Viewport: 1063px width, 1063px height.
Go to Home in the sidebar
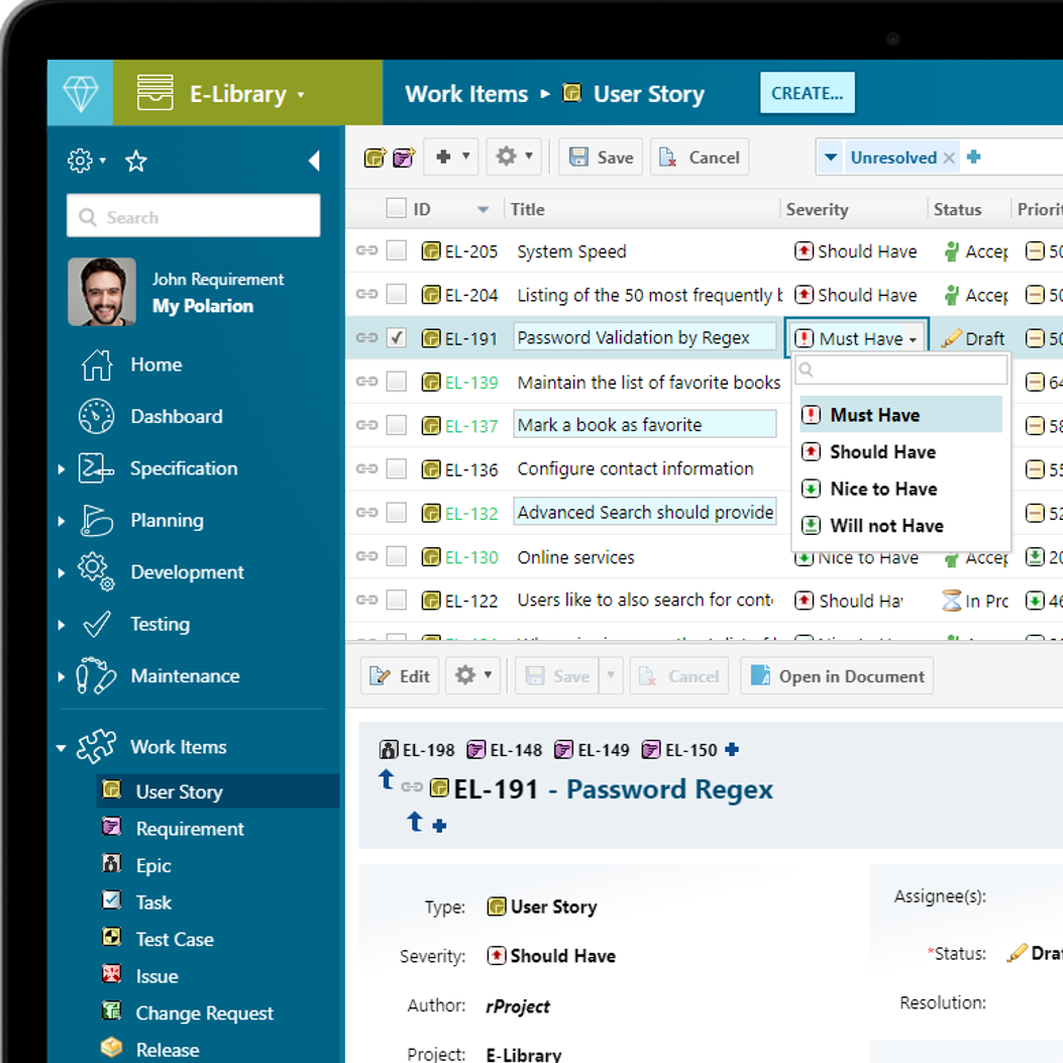(x=156, y=365)
